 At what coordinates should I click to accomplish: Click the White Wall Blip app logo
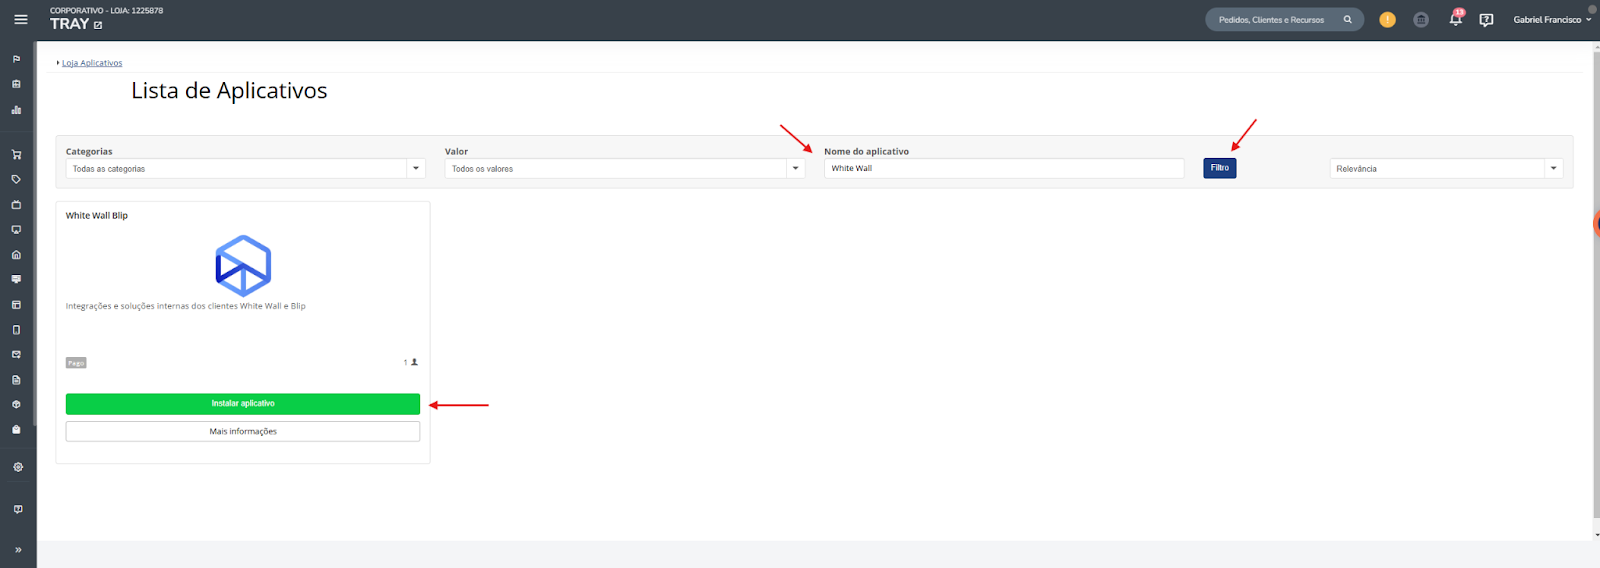[243, 265]
